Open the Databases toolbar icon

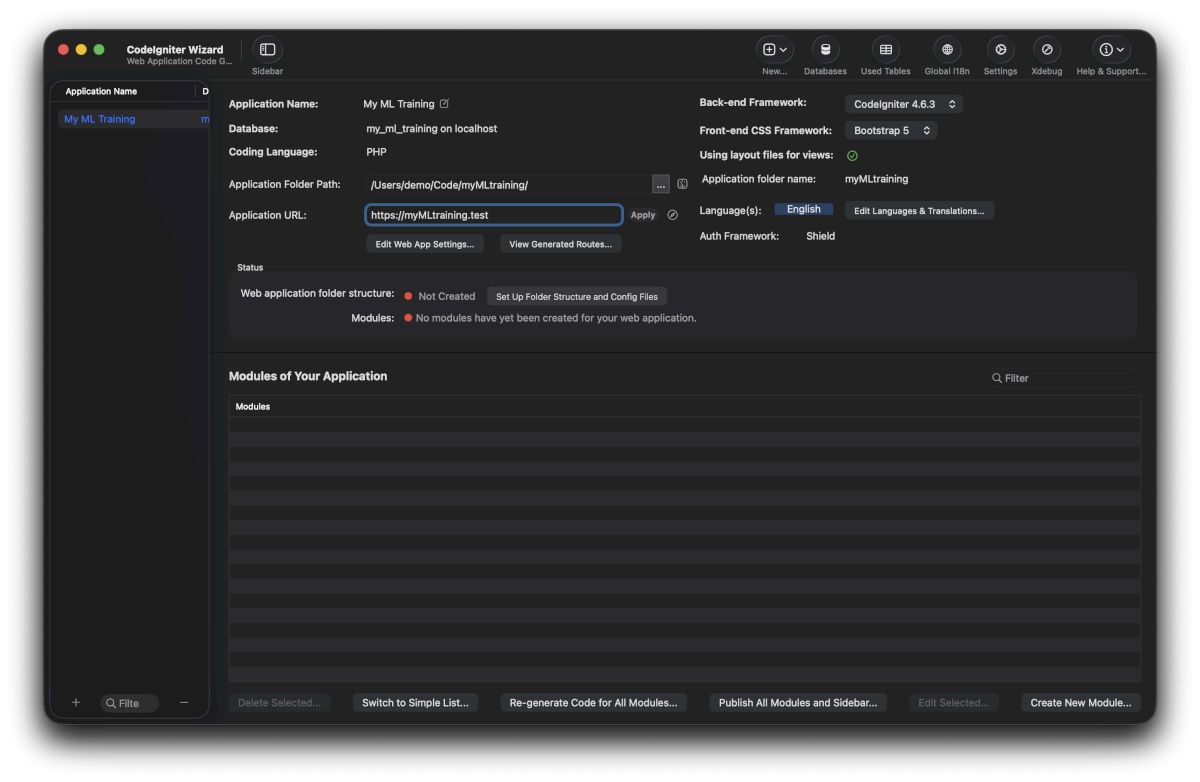point(825,50)
